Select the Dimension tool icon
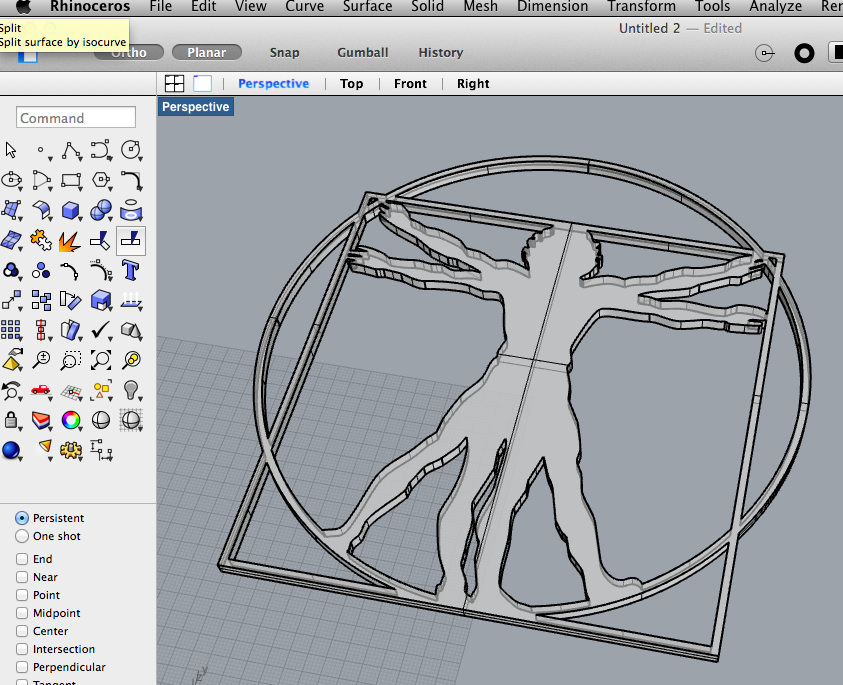Image resolution: width=843 pixels, height=685 pixels. point(101,450)
